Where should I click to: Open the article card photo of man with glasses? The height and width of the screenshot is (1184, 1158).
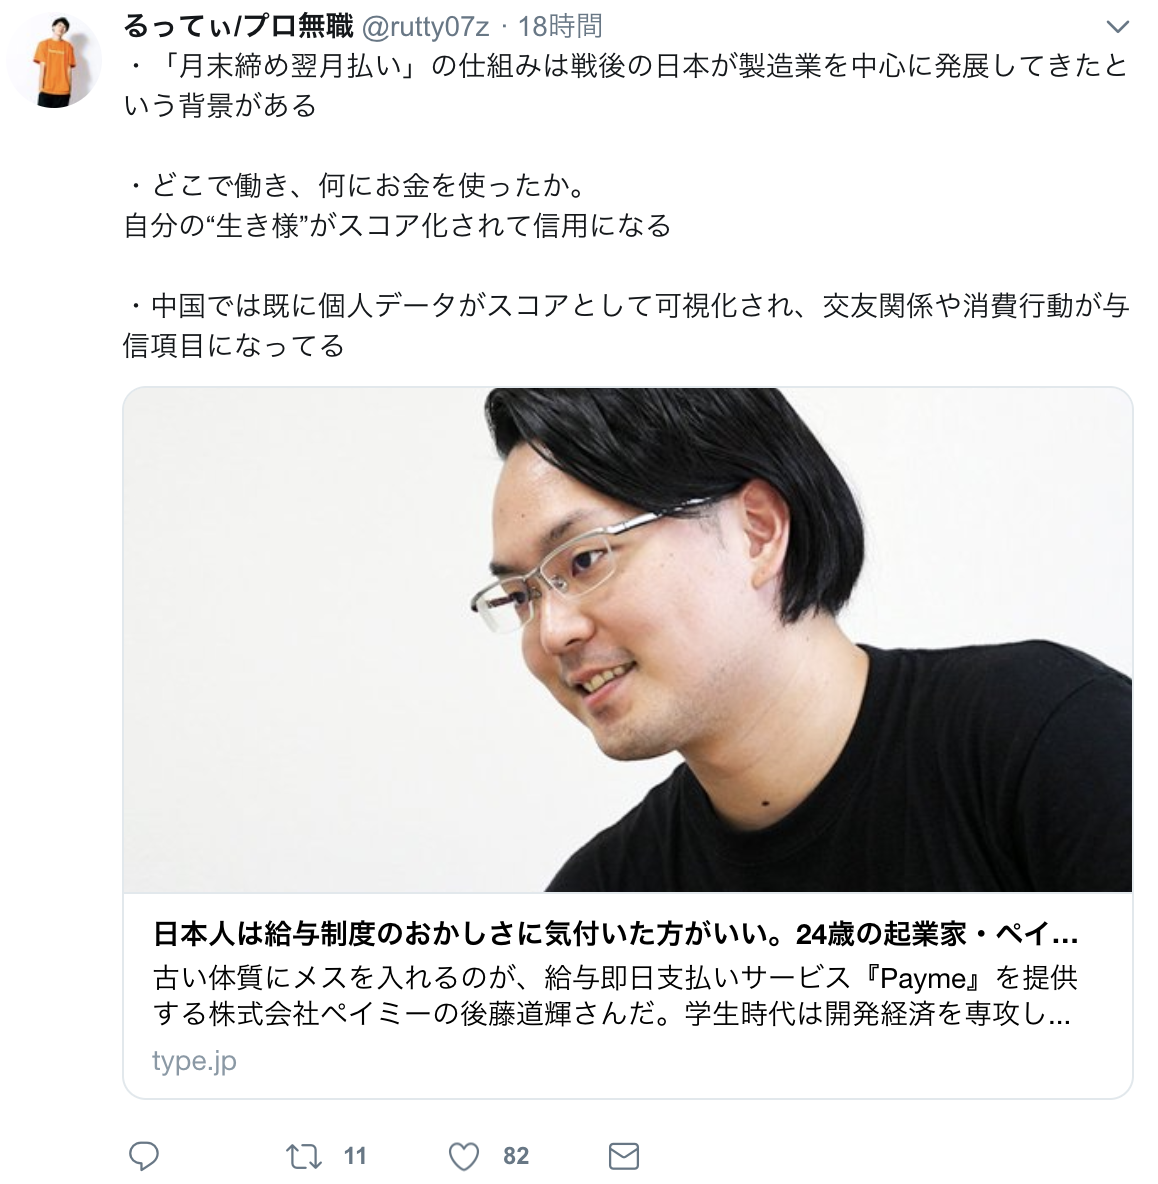pyautogui.click(x=627, y=640)
